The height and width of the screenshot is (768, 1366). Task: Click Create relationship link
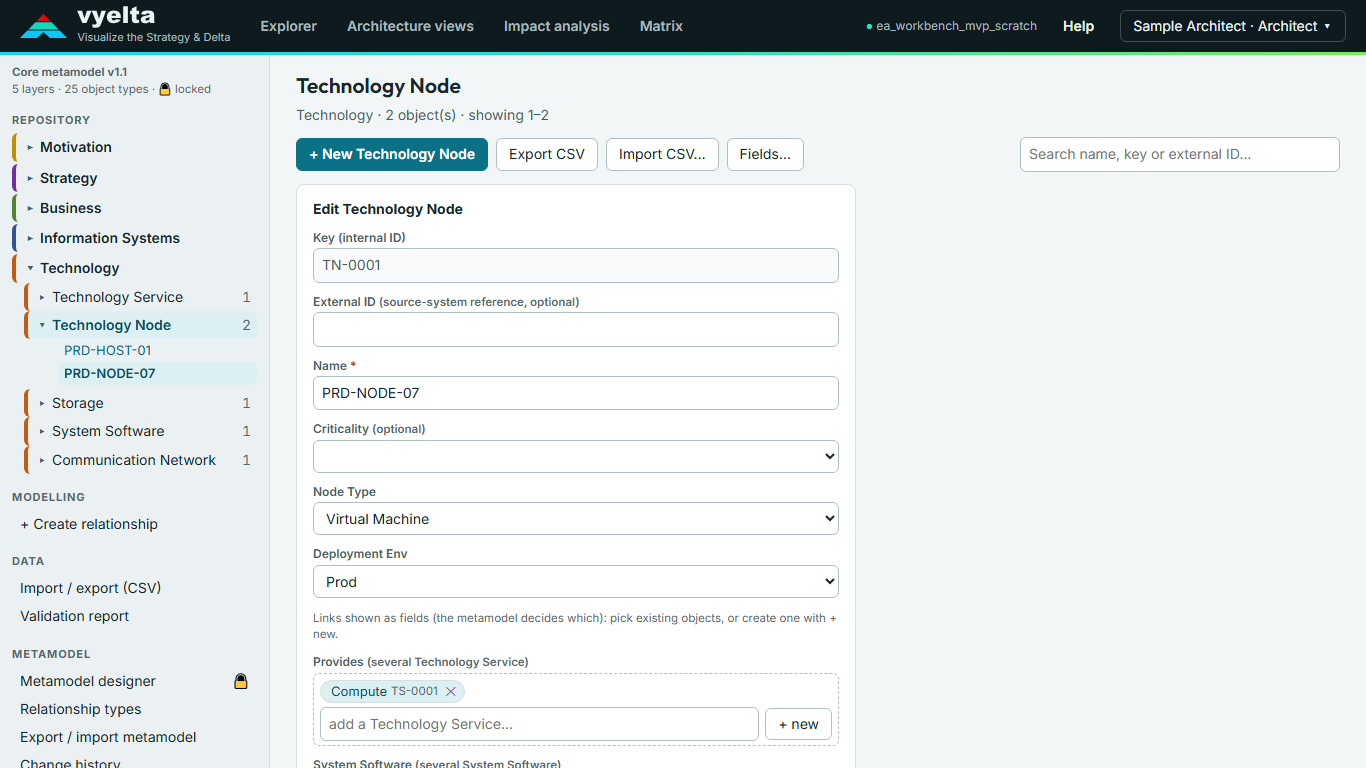[x=89, y=524]
